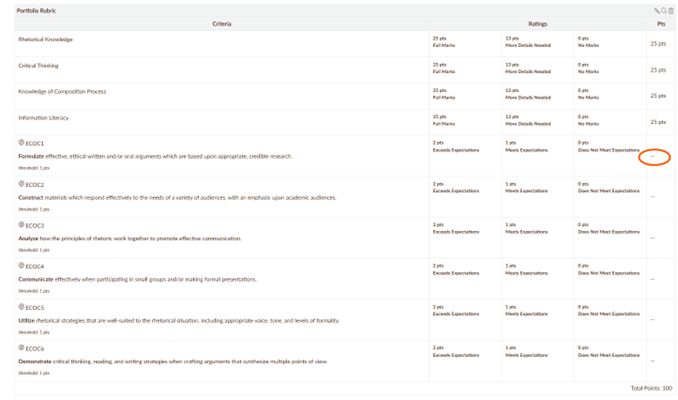Choose More Details Needed for Critical Thinking
The image size is (678, 400).
click(x=528, y=72)
